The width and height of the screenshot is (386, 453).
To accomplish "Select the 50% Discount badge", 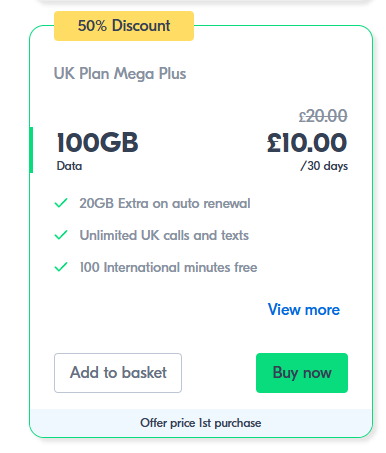I will tap(124, 26).
